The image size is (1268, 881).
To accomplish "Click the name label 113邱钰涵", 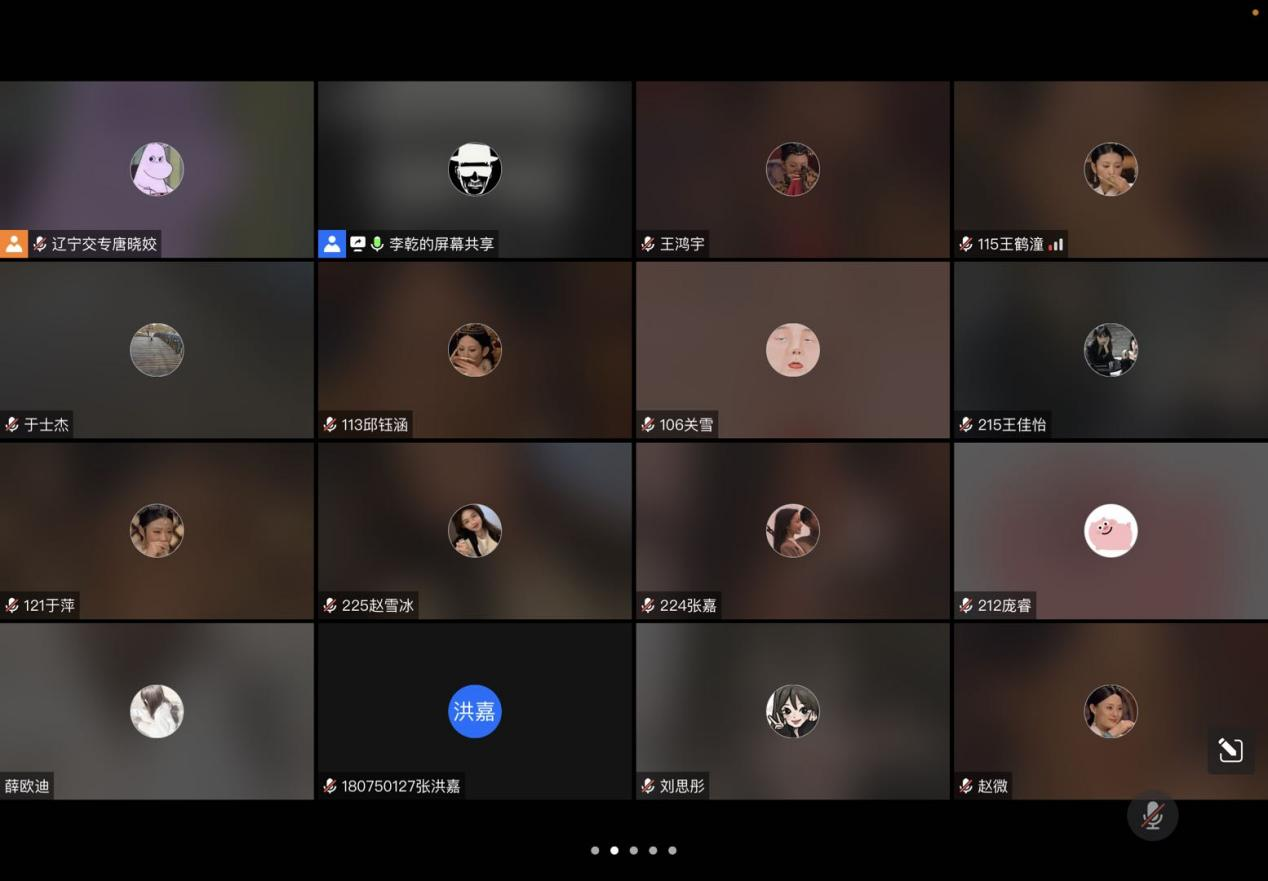I will (375, 425).
